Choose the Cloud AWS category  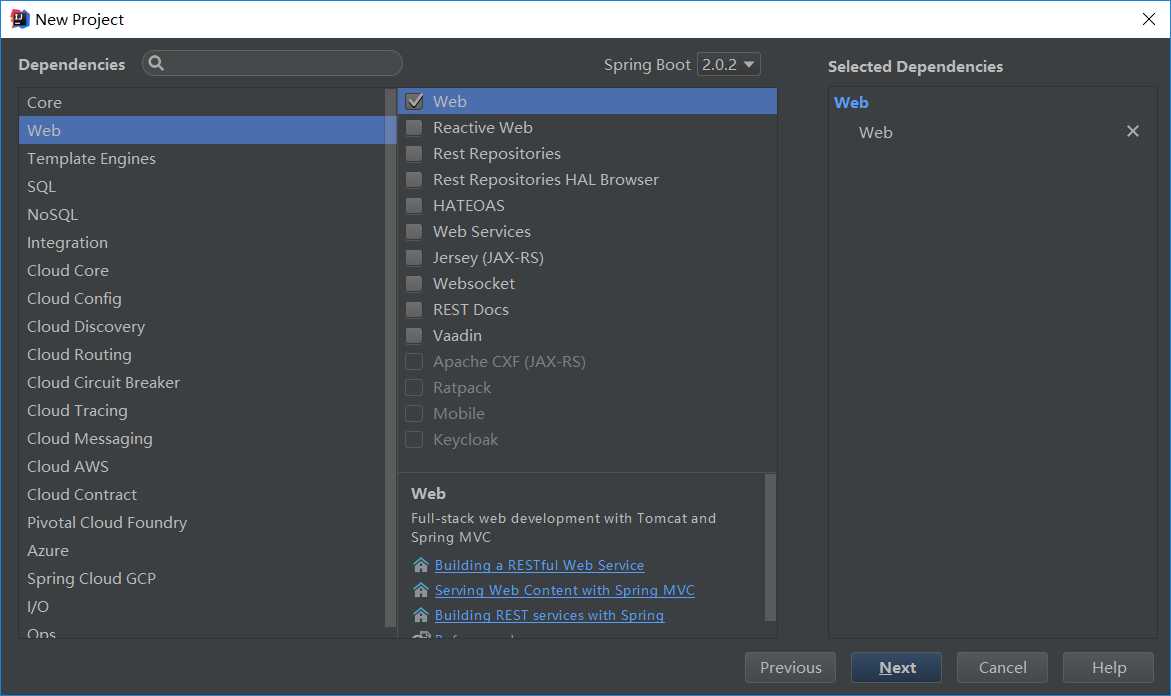pos(202,466)
